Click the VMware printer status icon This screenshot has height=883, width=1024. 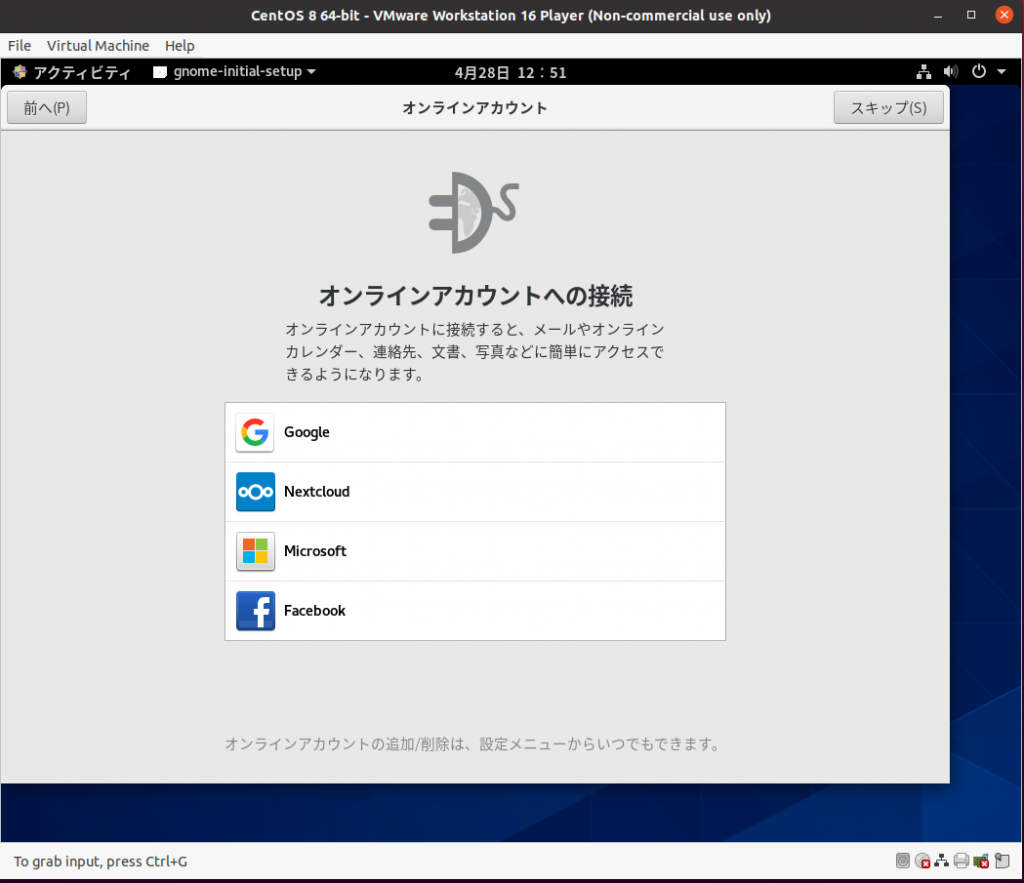(961, 861)
